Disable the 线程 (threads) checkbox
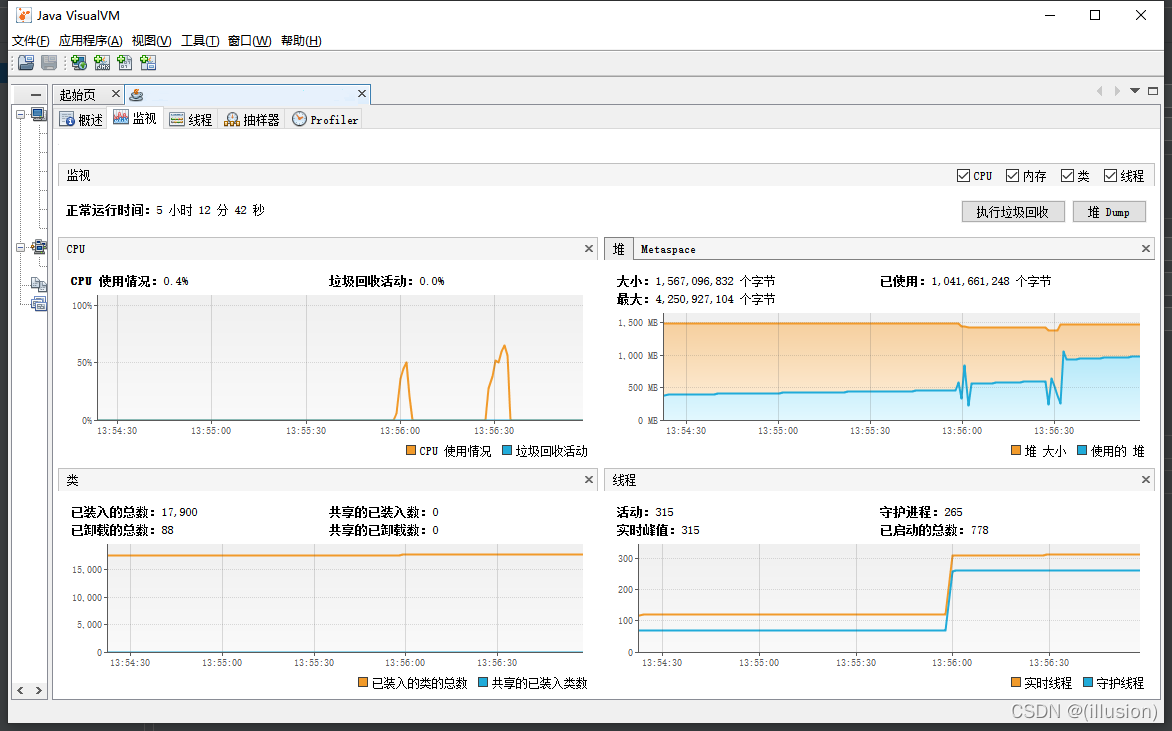The width and height of the screenshot is (1172, 731). (1110, 176)
